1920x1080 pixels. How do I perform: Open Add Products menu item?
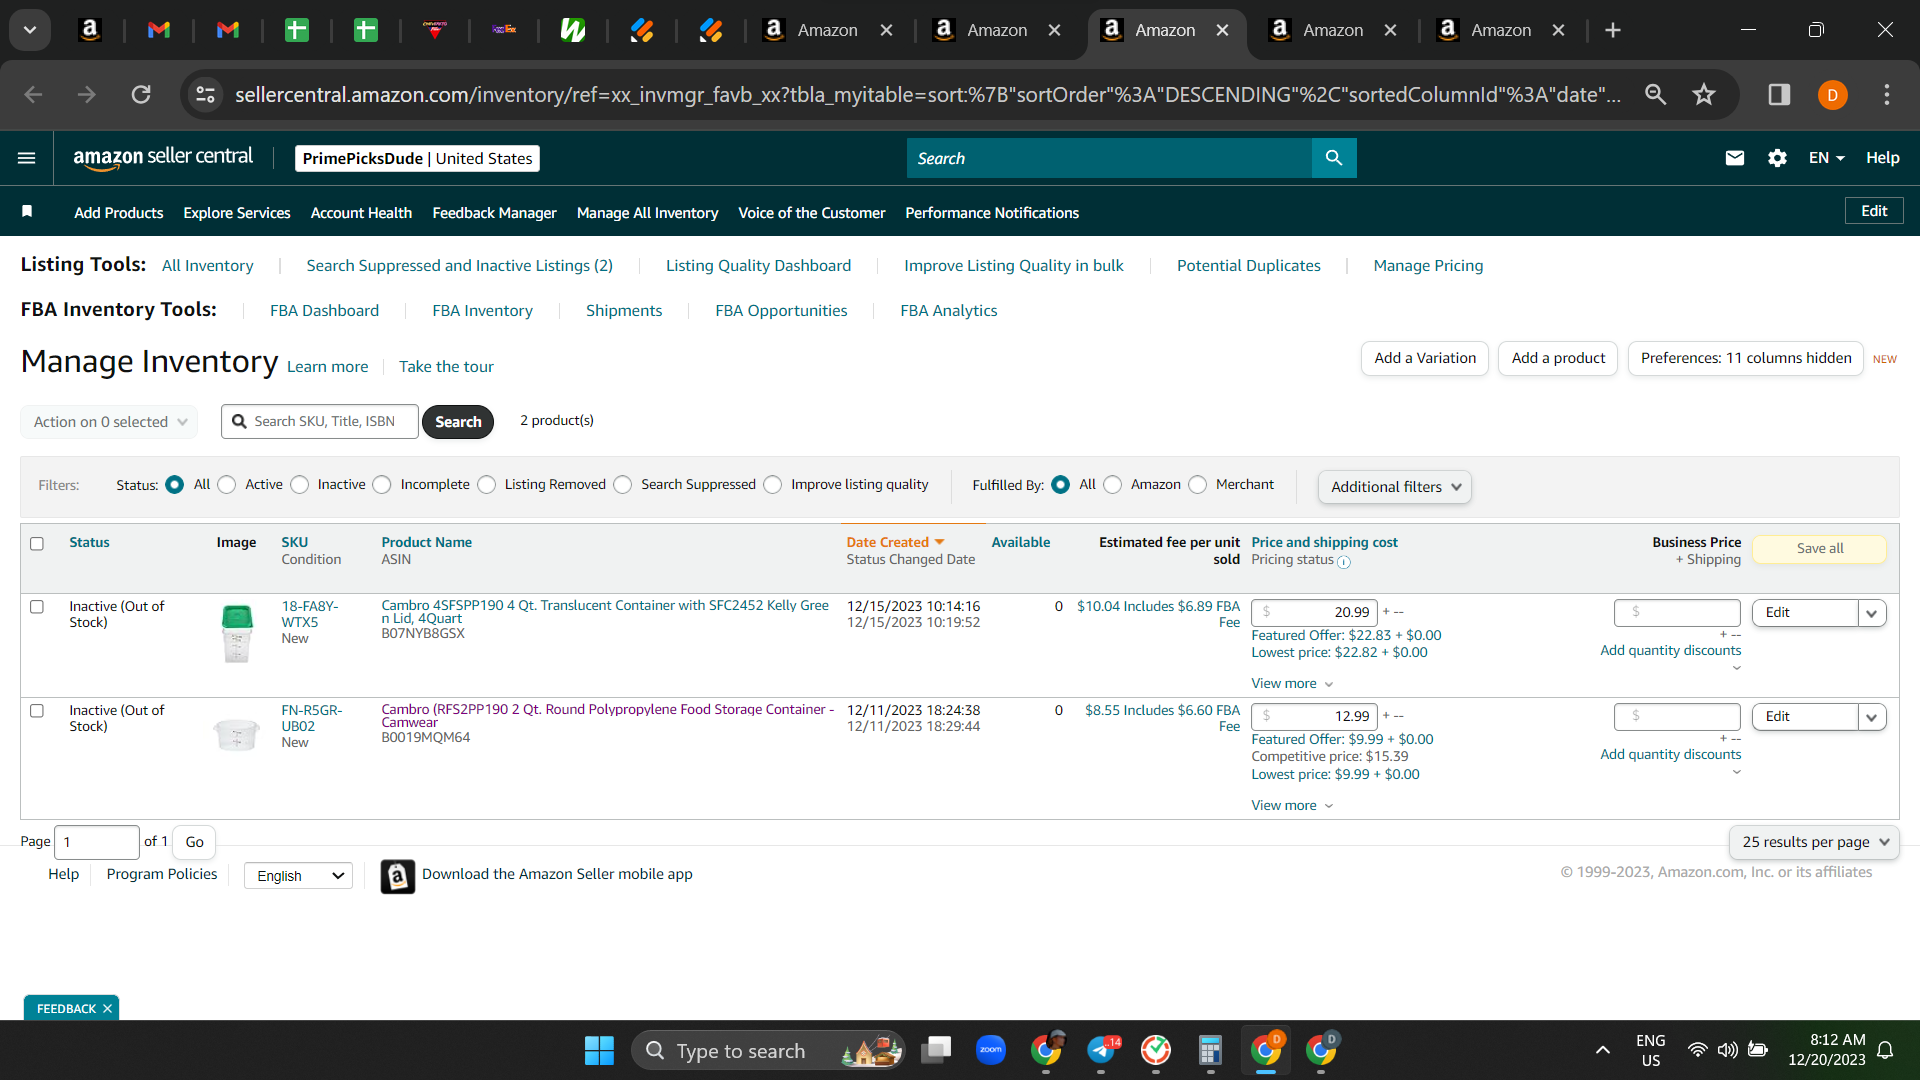tap(118, 213)
